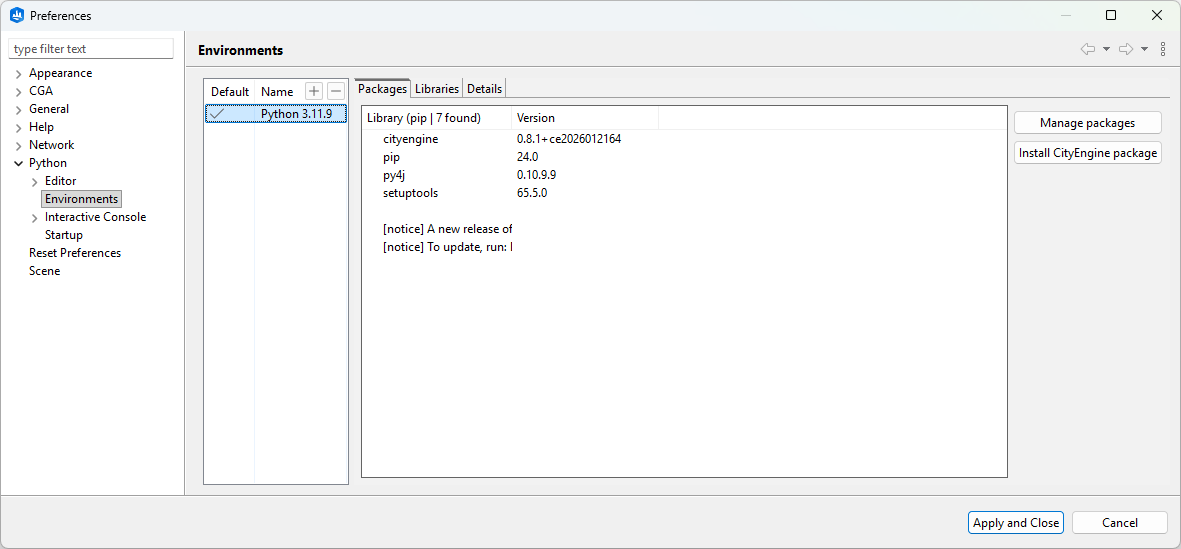Expand the Interactive Console subnode
The height and width of the screenshot is (549, 1181).
(x=35, y=218)
